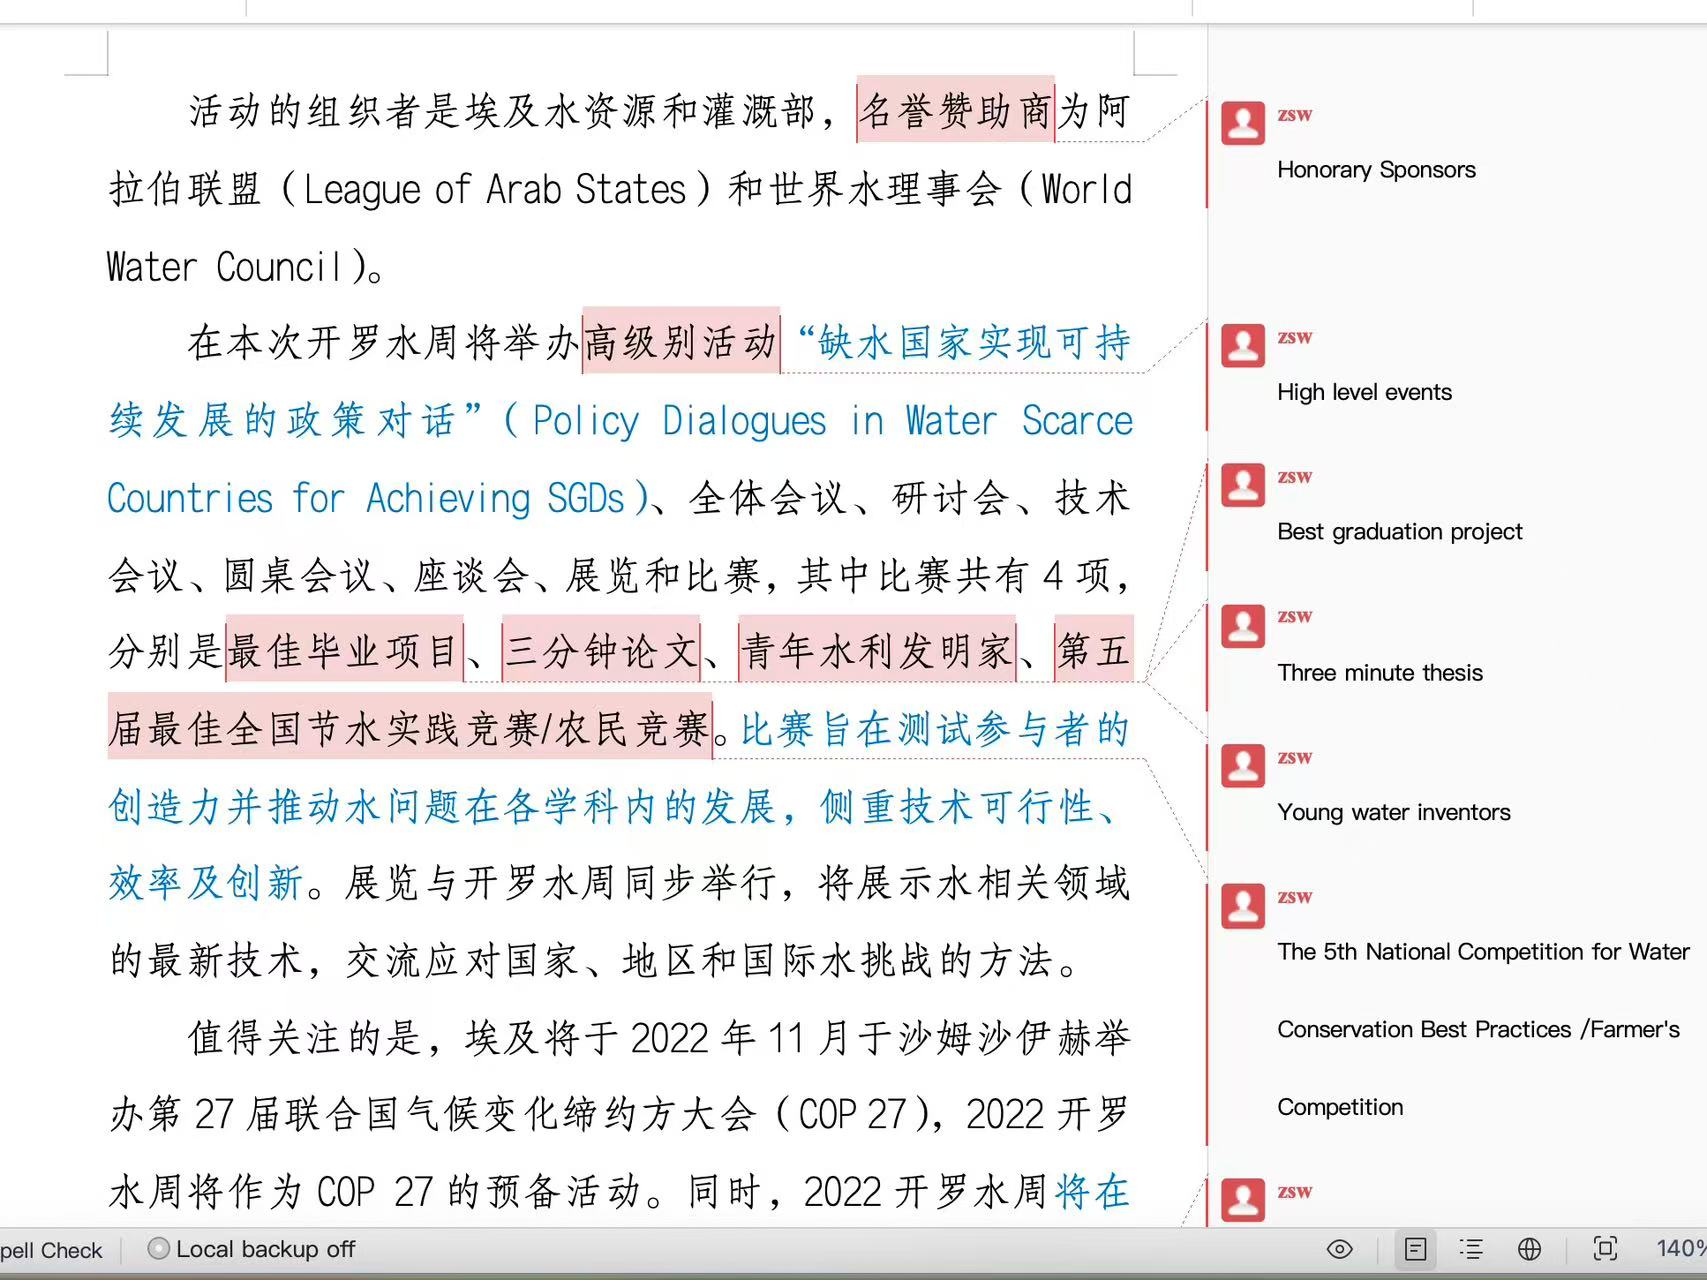Click highlighted phrase 三分钟论文
1707x1280 pixels.
(x=601, y=650)
